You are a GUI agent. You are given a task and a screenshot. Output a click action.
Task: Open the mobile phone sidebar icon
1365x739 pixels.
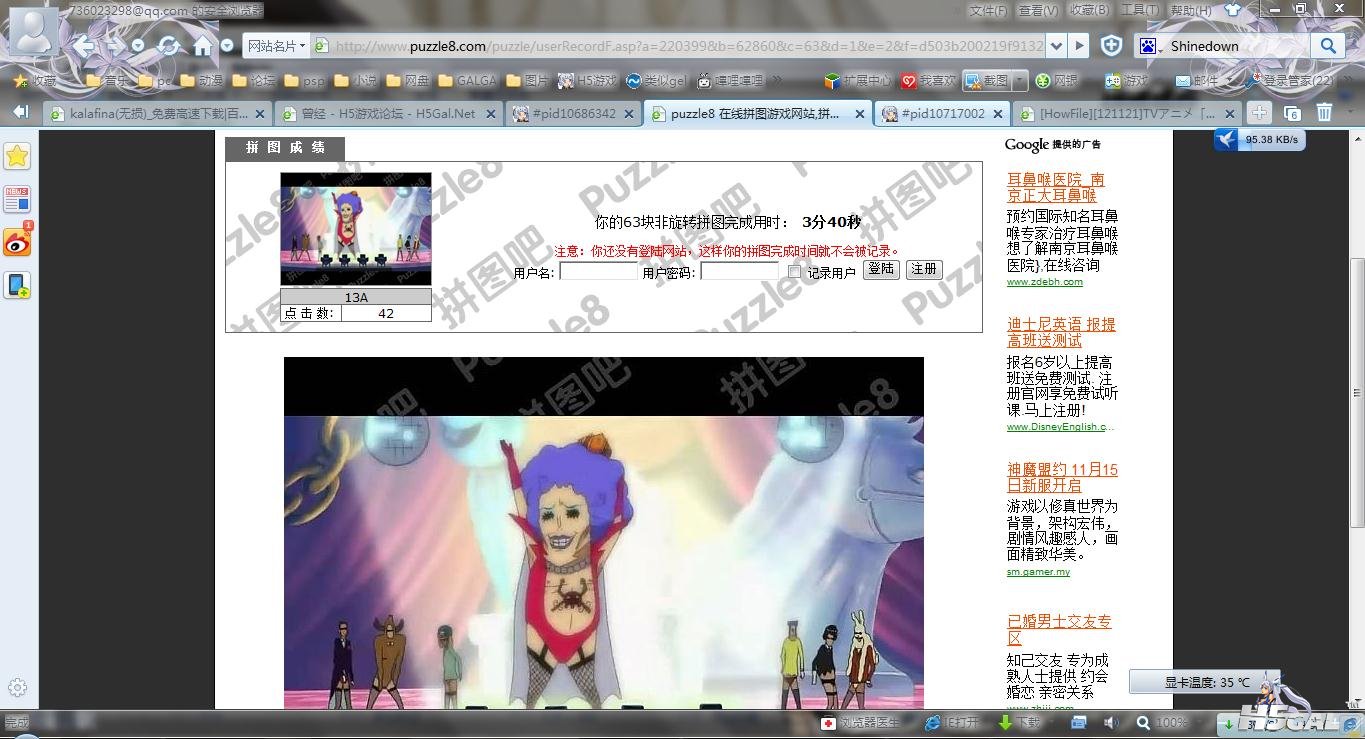(x=17, y=286)
